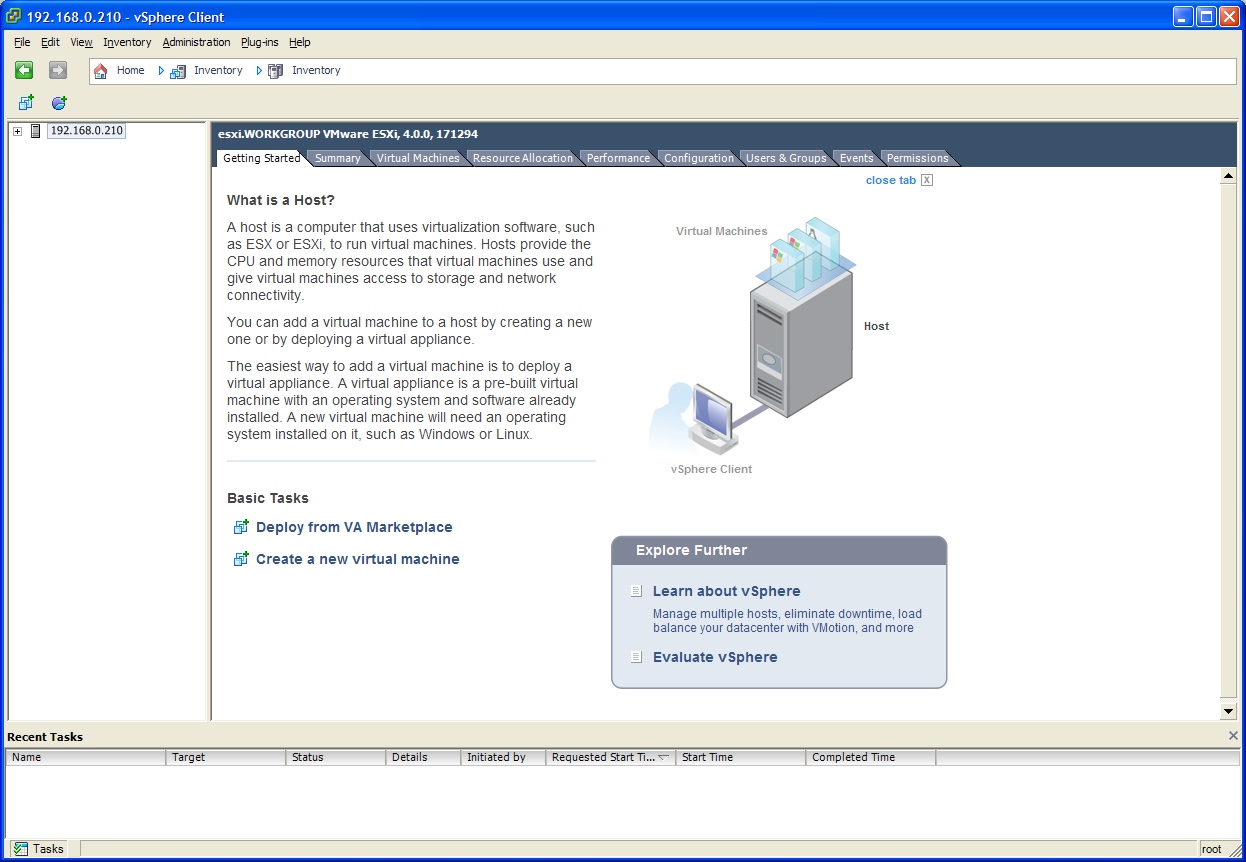Switch to the Performance tab

coord(618,158)
